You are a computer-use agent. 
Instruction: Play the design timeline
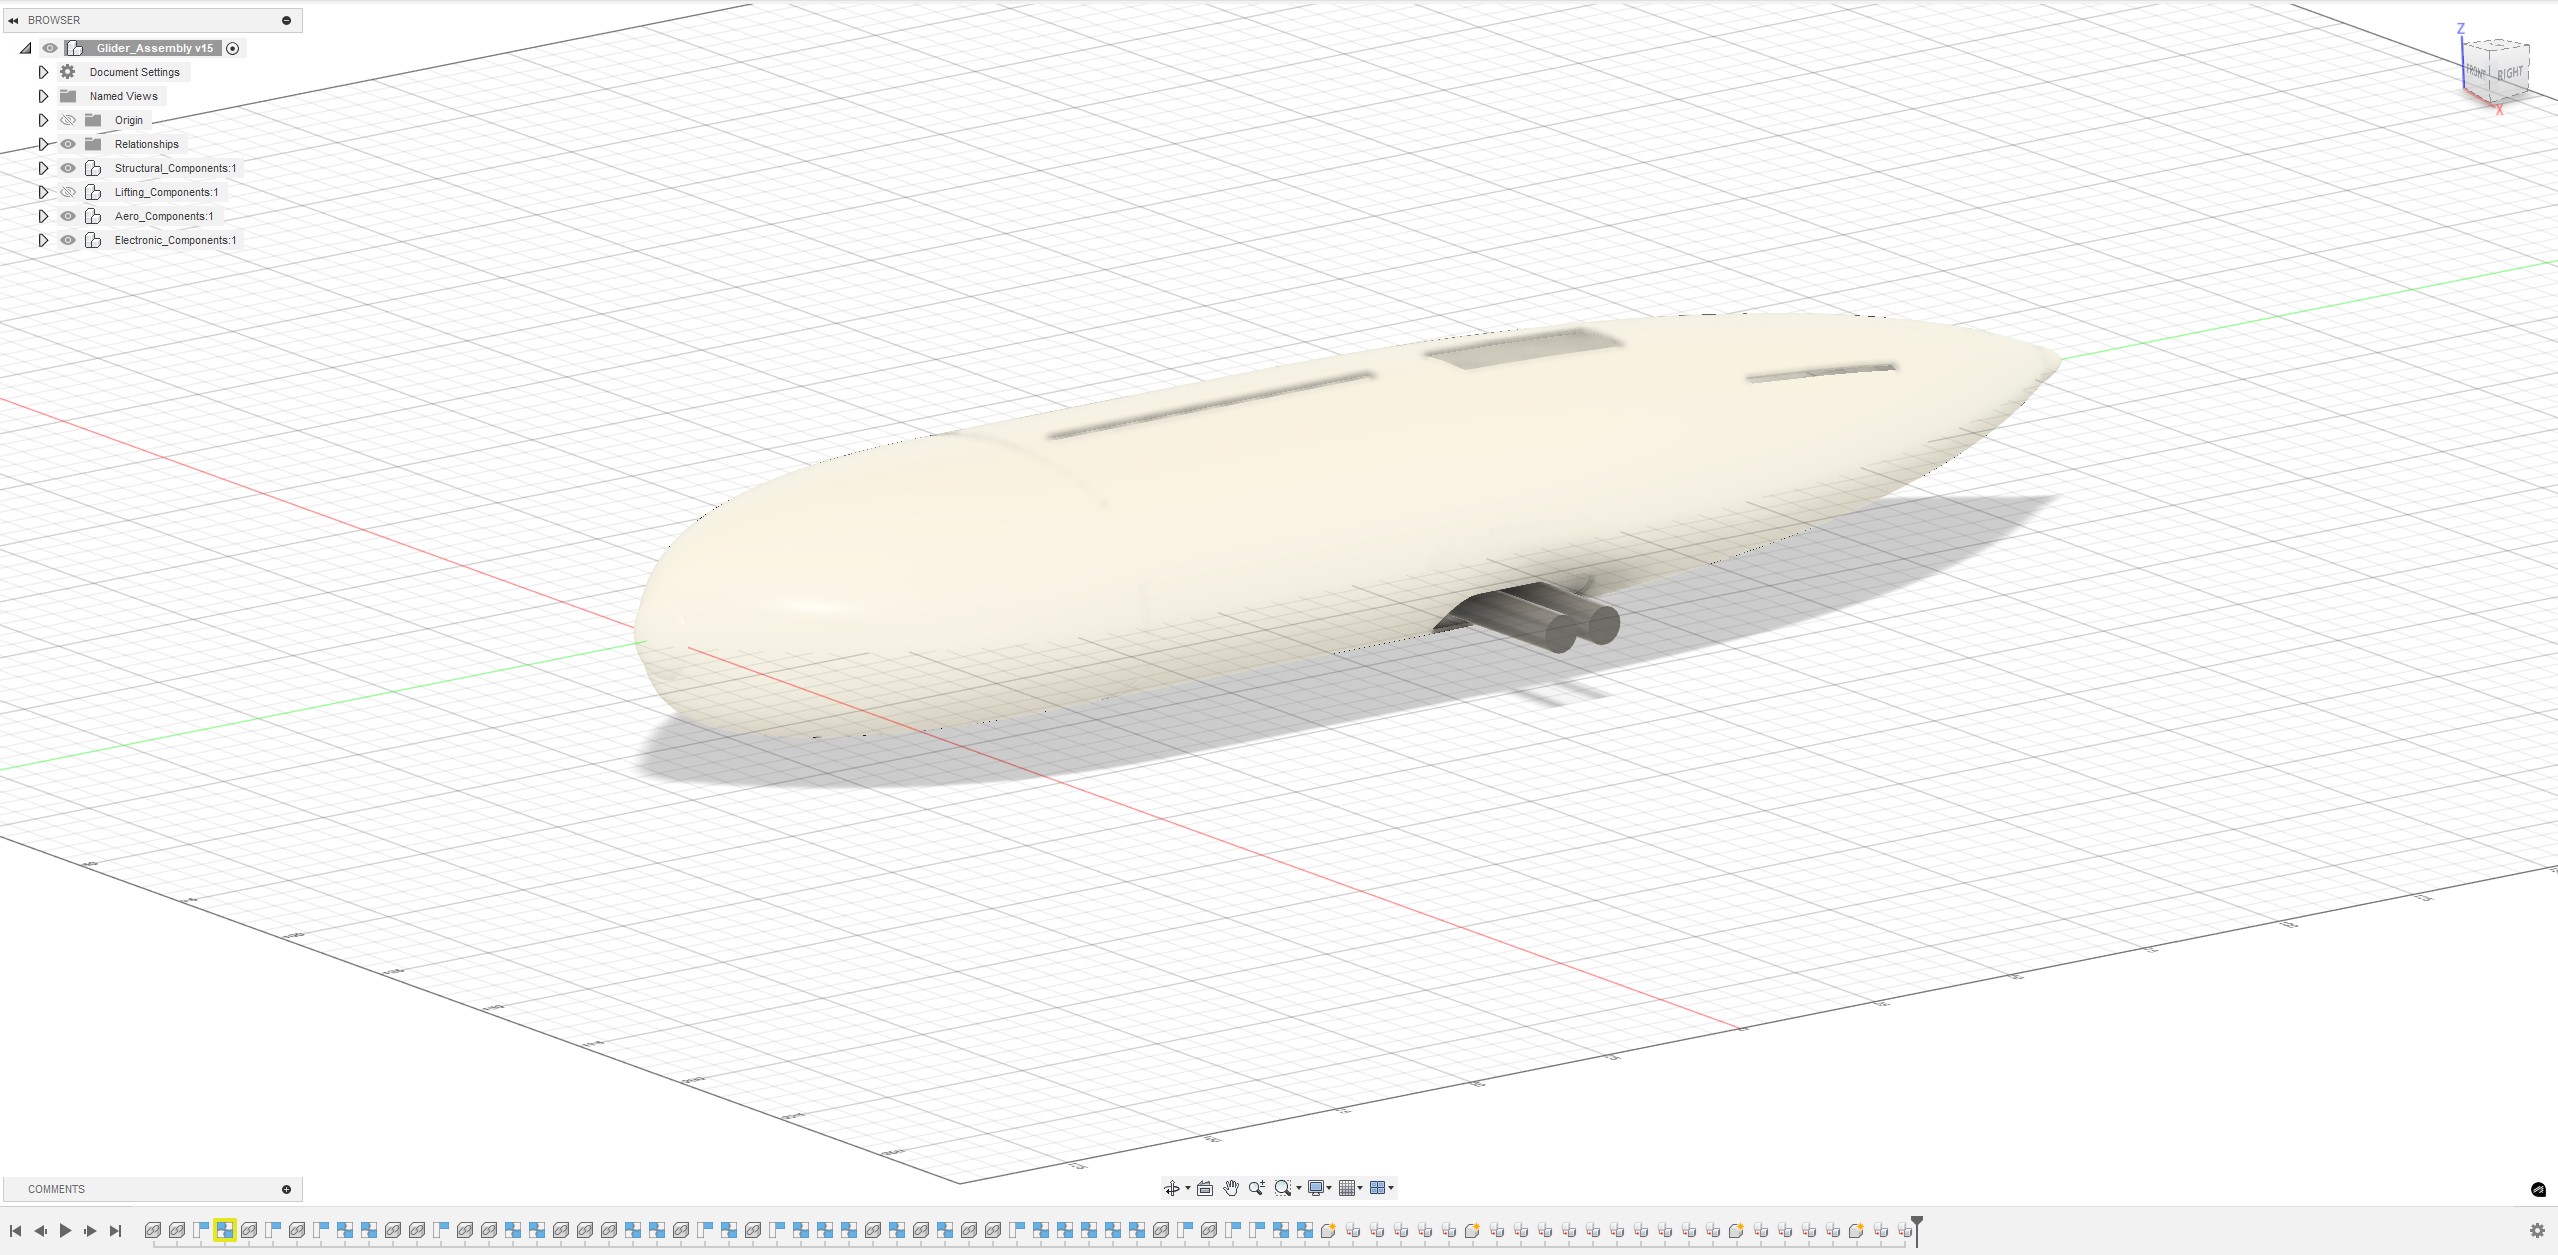coord(65,1231)
